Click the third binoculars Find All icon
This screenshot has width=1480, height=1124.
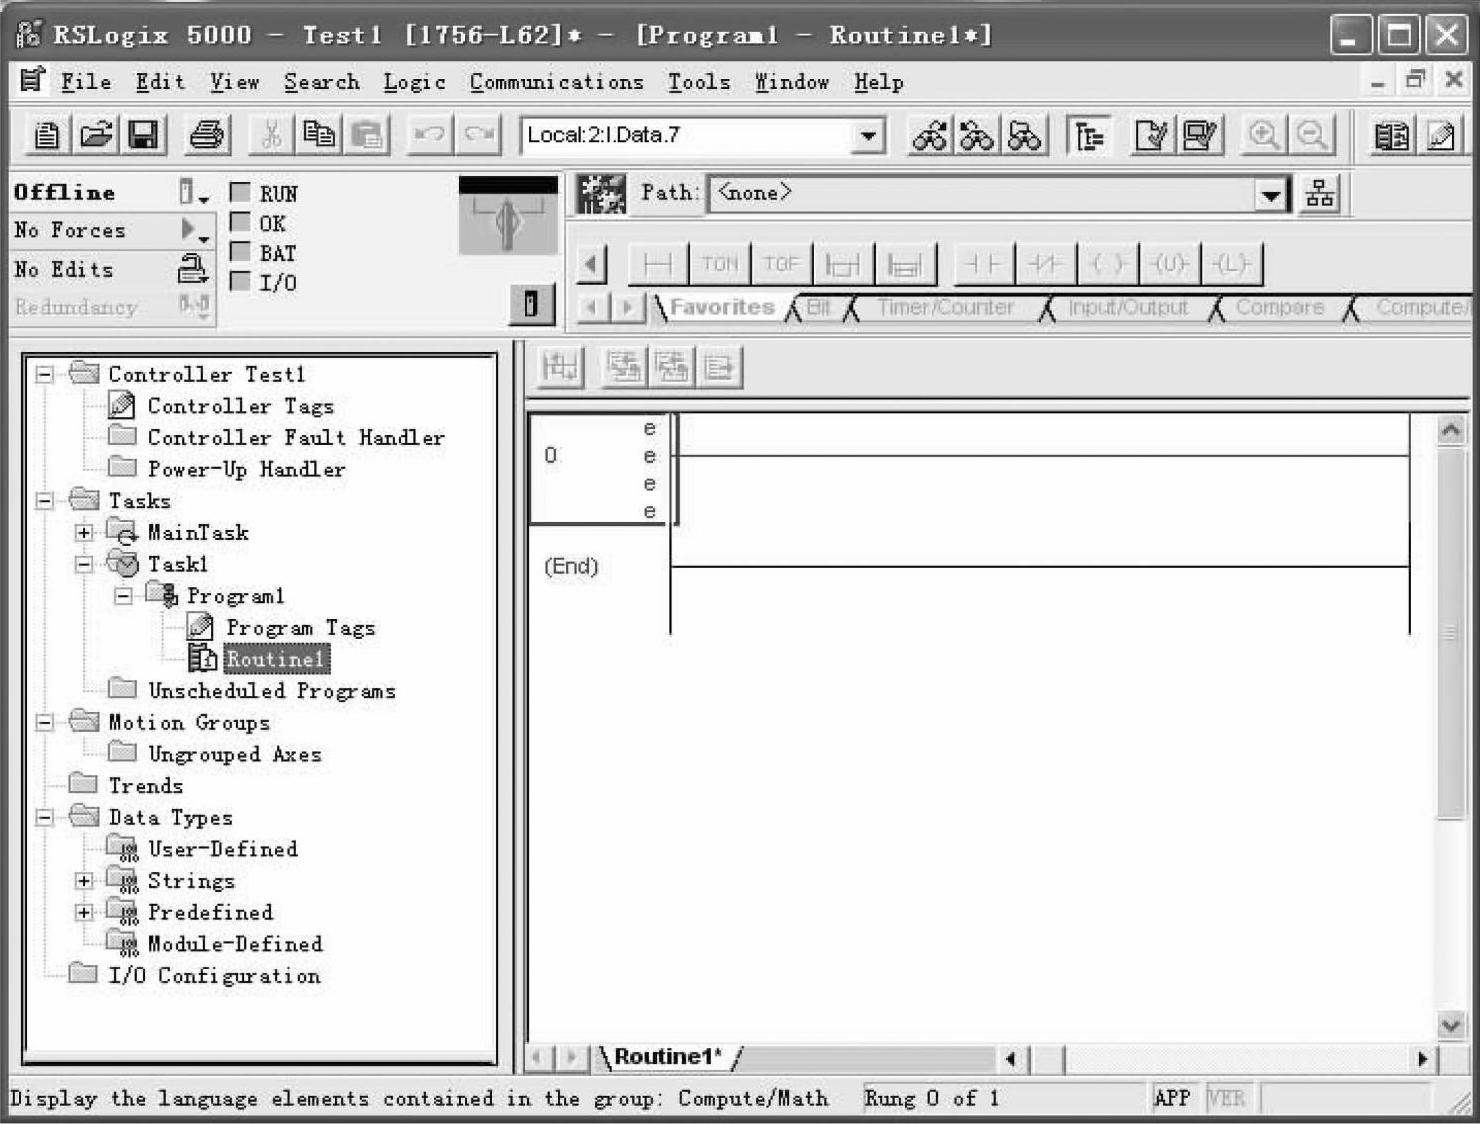tap(1025, 135)
